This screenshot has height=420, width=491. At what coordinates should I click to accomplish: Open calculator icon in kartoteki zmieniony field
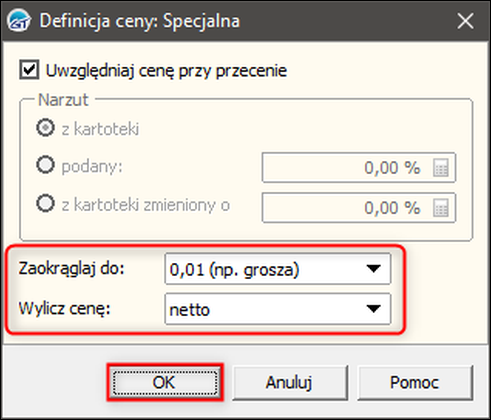(441, 208)
